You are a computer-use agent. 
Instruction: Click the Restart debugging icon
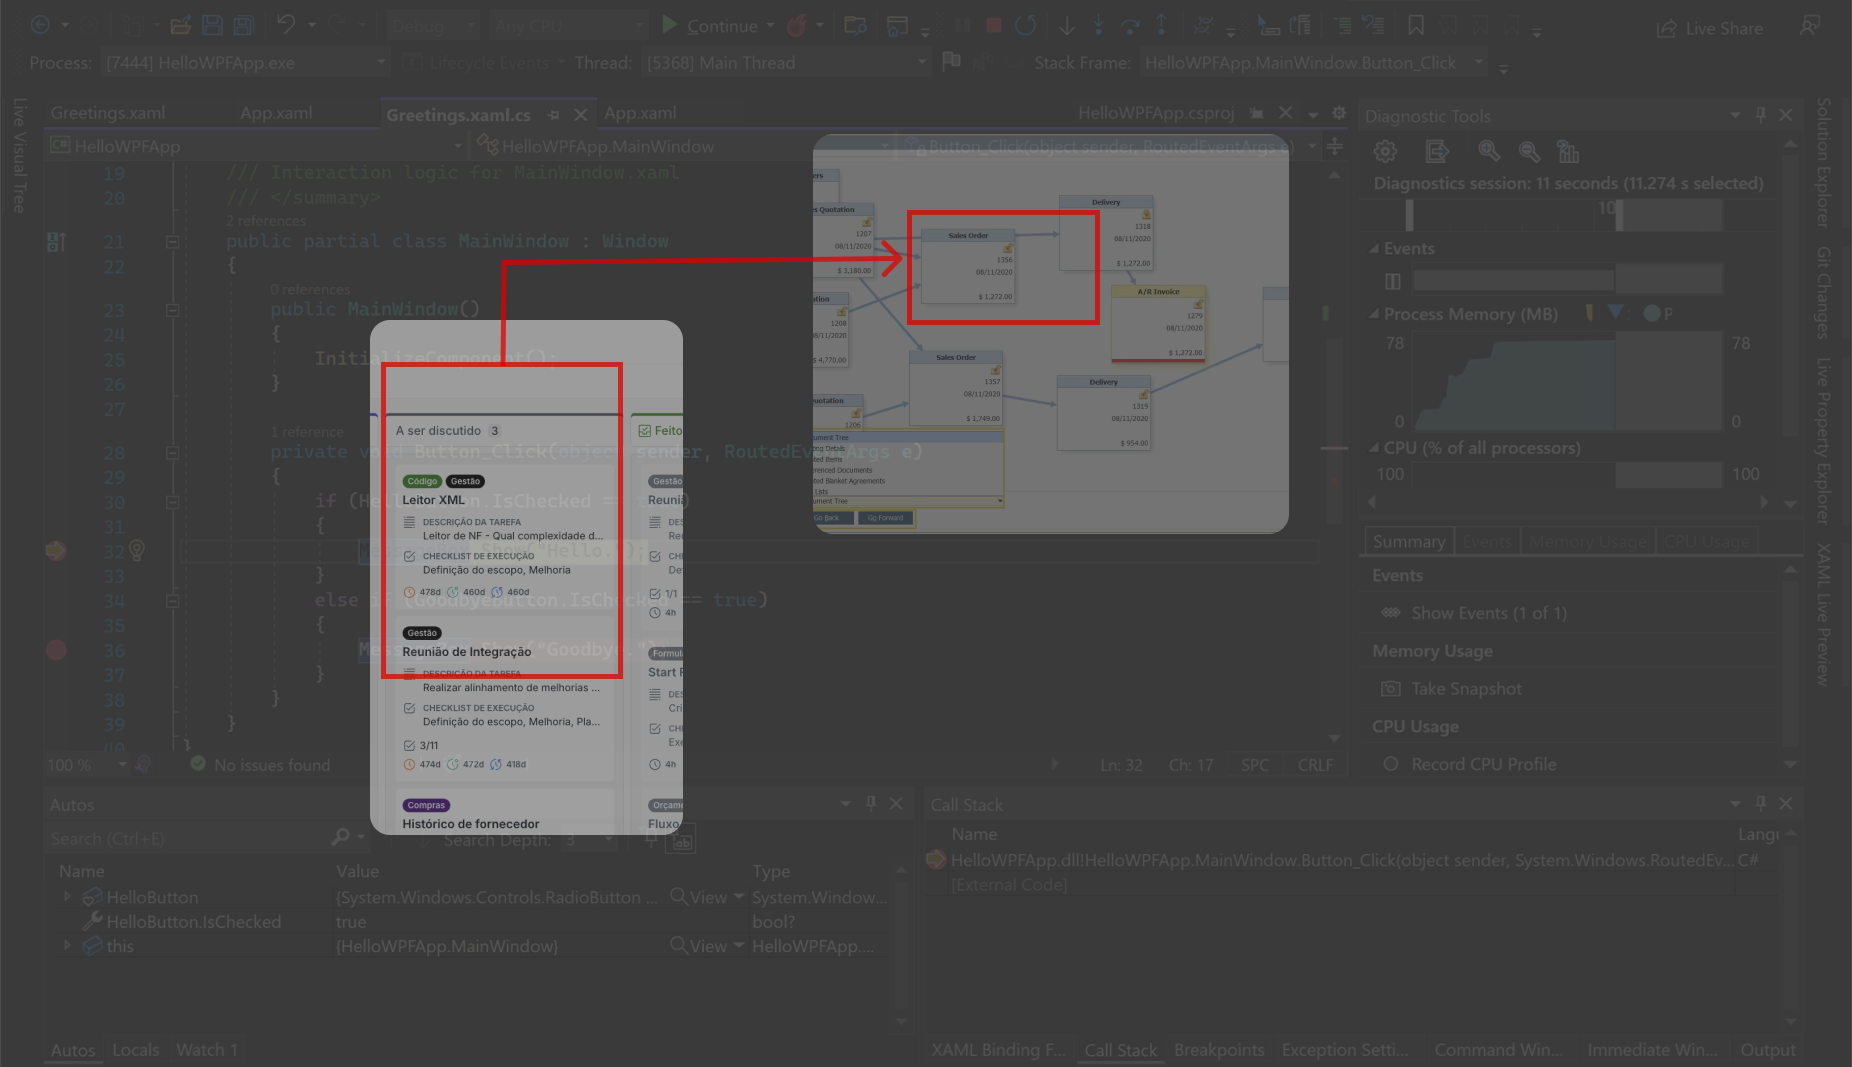(1025, 26)
